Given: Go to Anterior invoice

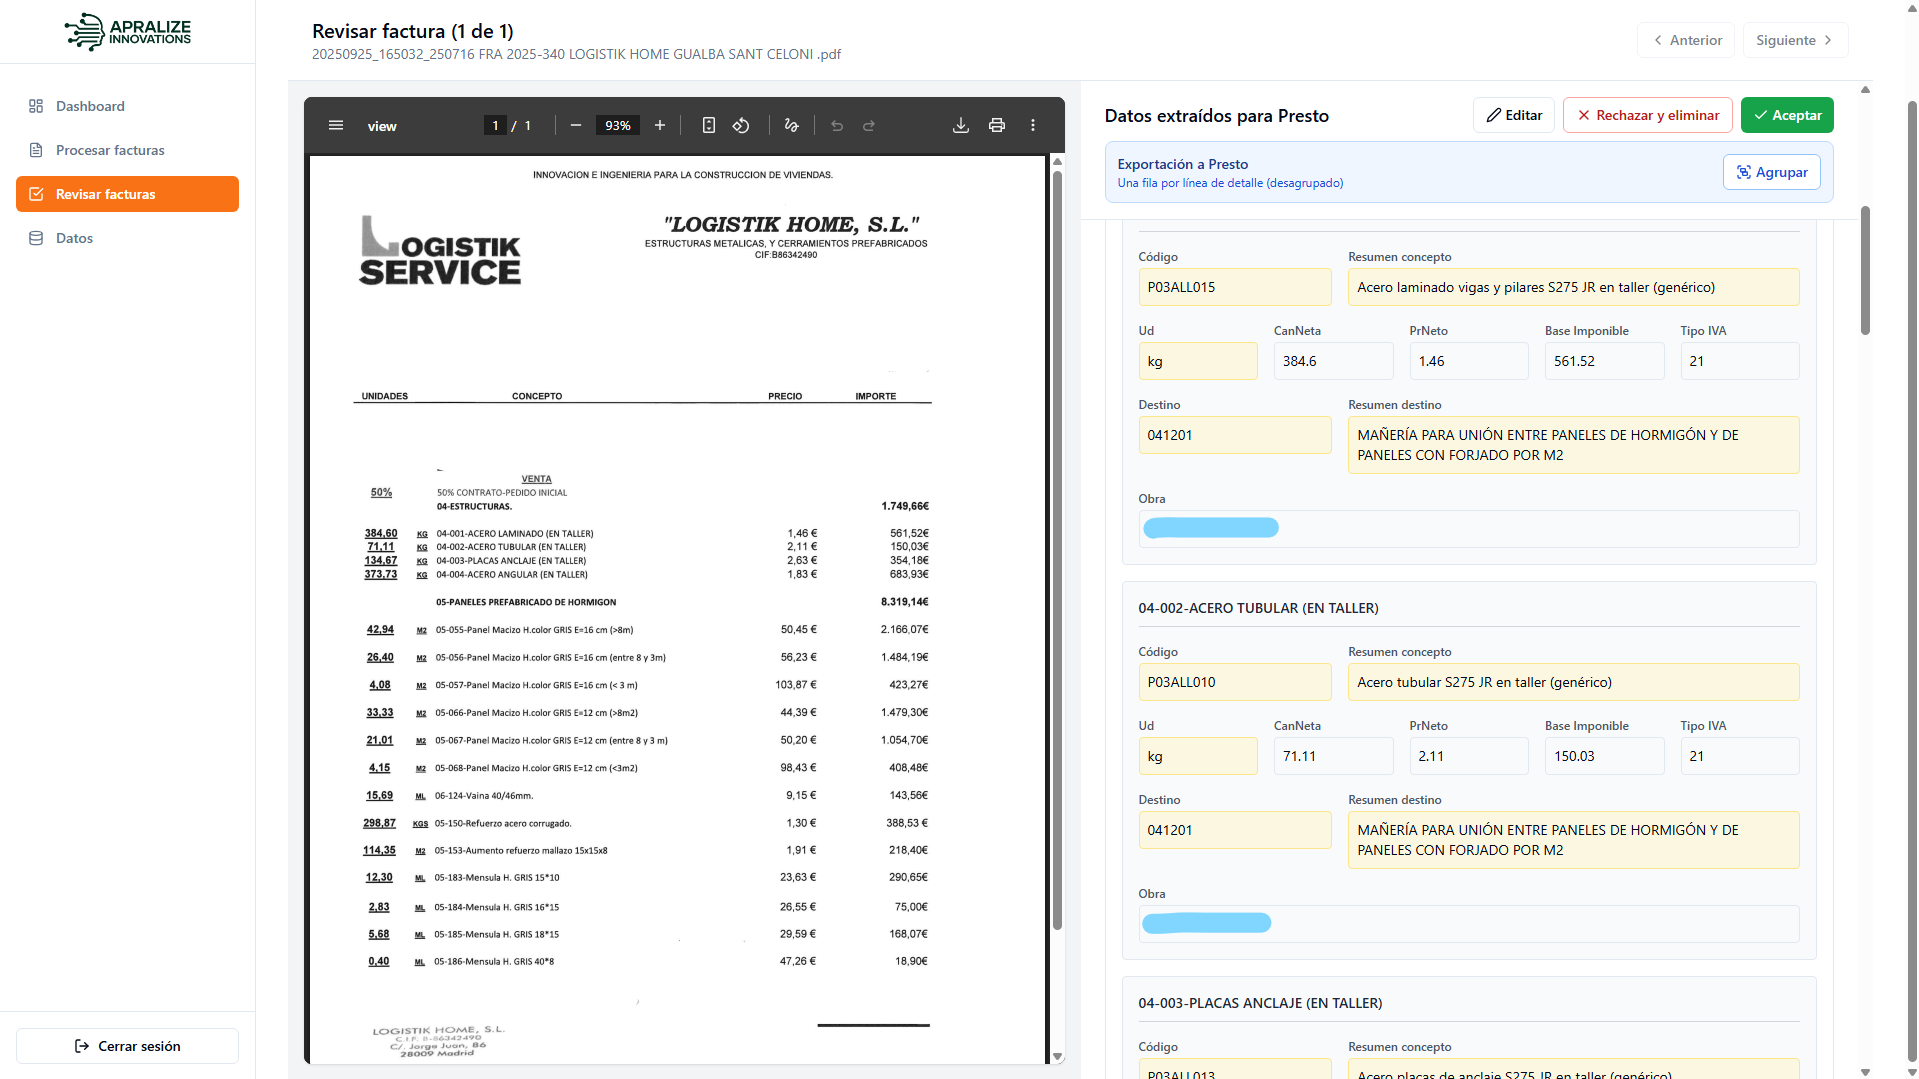Looking at the screenshot, I should click(x=1686, y=40).
